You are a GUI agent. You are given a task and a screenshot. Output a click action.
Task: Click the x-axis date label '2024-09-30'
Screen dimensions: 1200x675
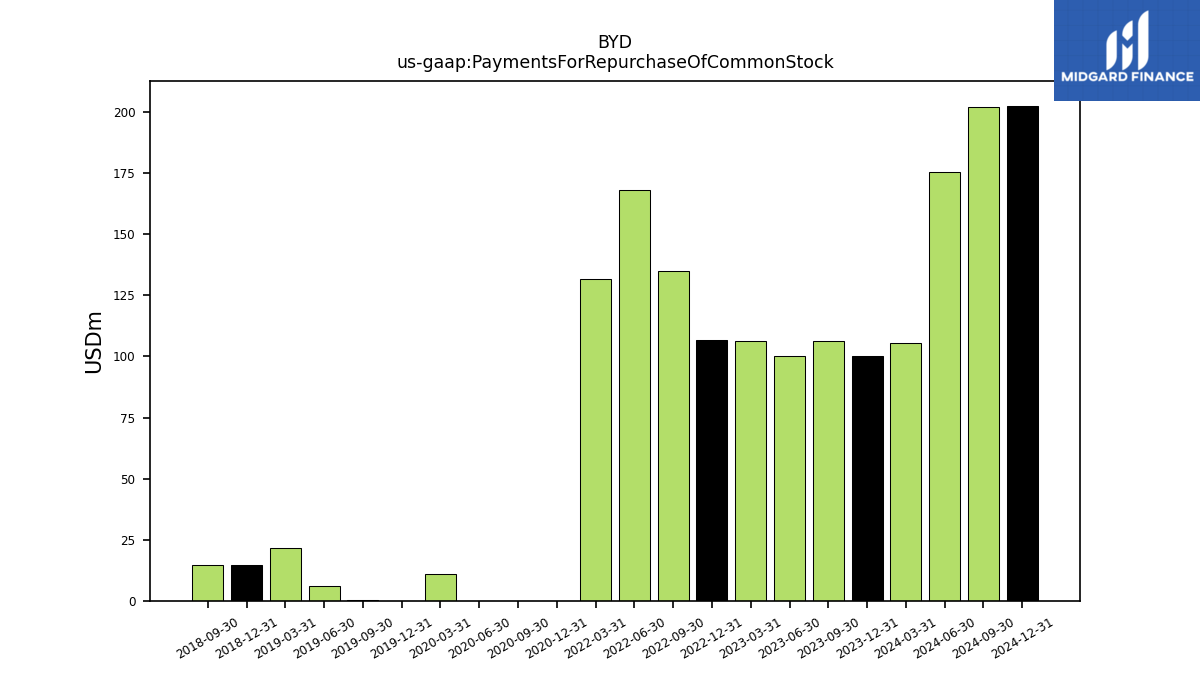pyautogui.click(x=983, y=638)
